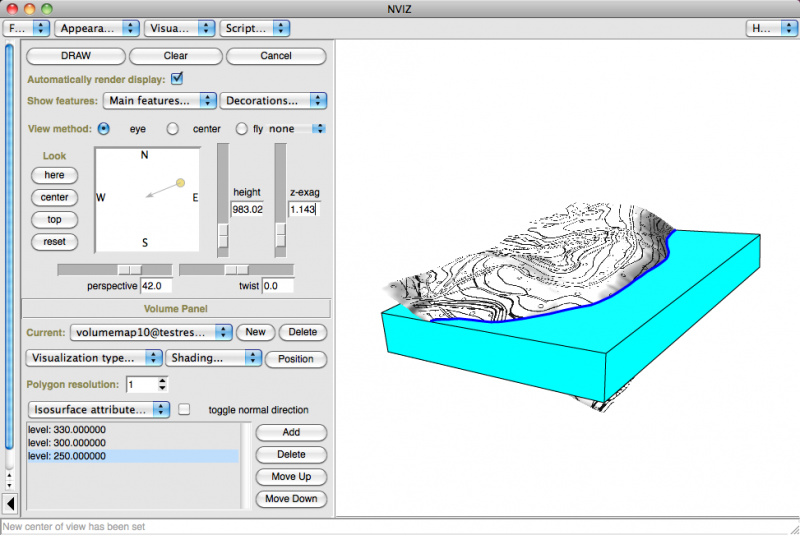Image resolution: width=800 pixels, height=535 pixels.
Task: Select the eye view method radio button
Action: pyautogui.click(x=105, y=129)
